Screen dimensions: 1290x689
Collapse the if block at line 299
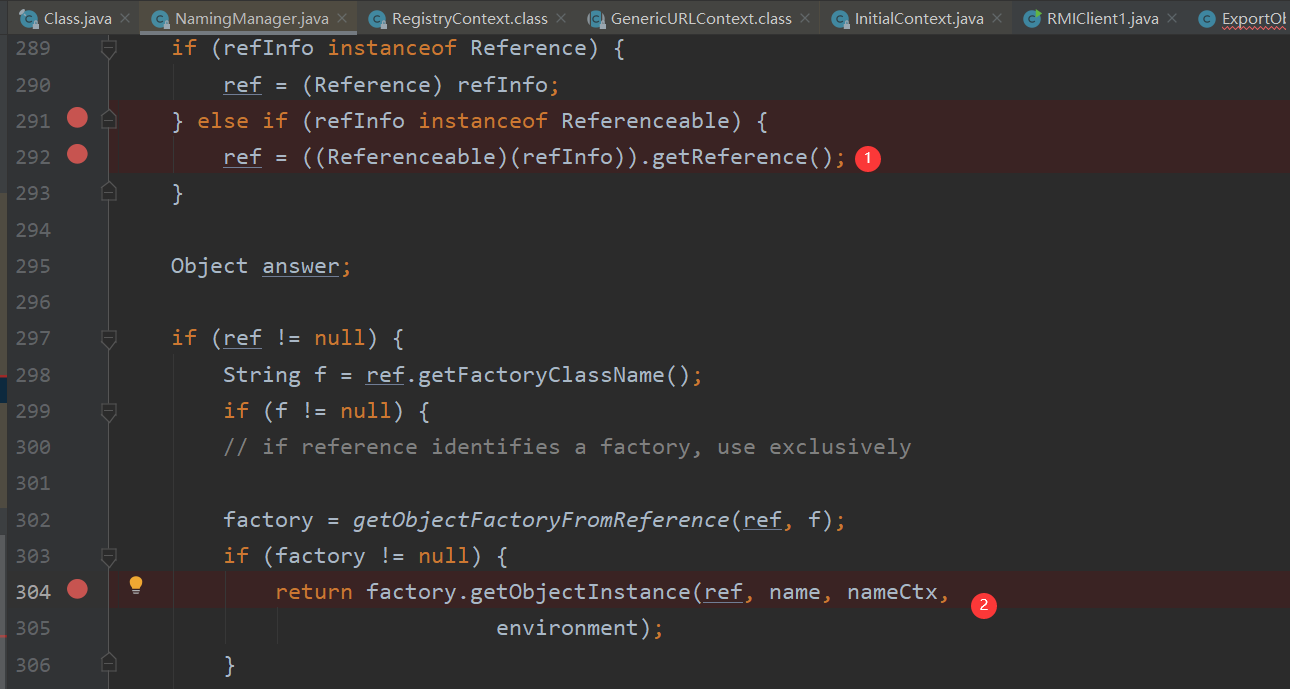pyautogui.click(x=109, y=411)
